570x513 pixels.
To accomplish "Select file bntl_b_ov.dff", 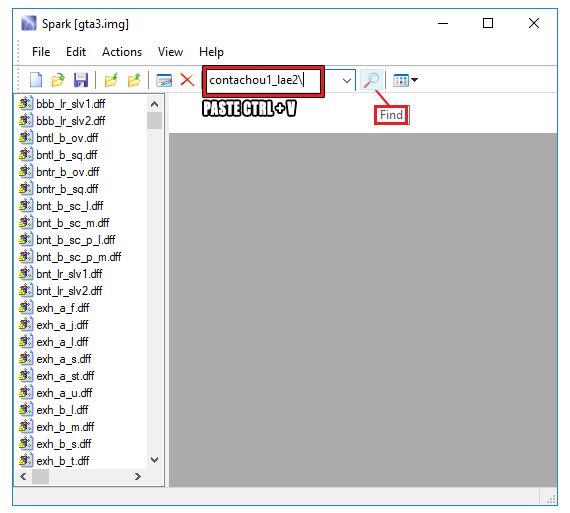I will (x=67, y=138).
